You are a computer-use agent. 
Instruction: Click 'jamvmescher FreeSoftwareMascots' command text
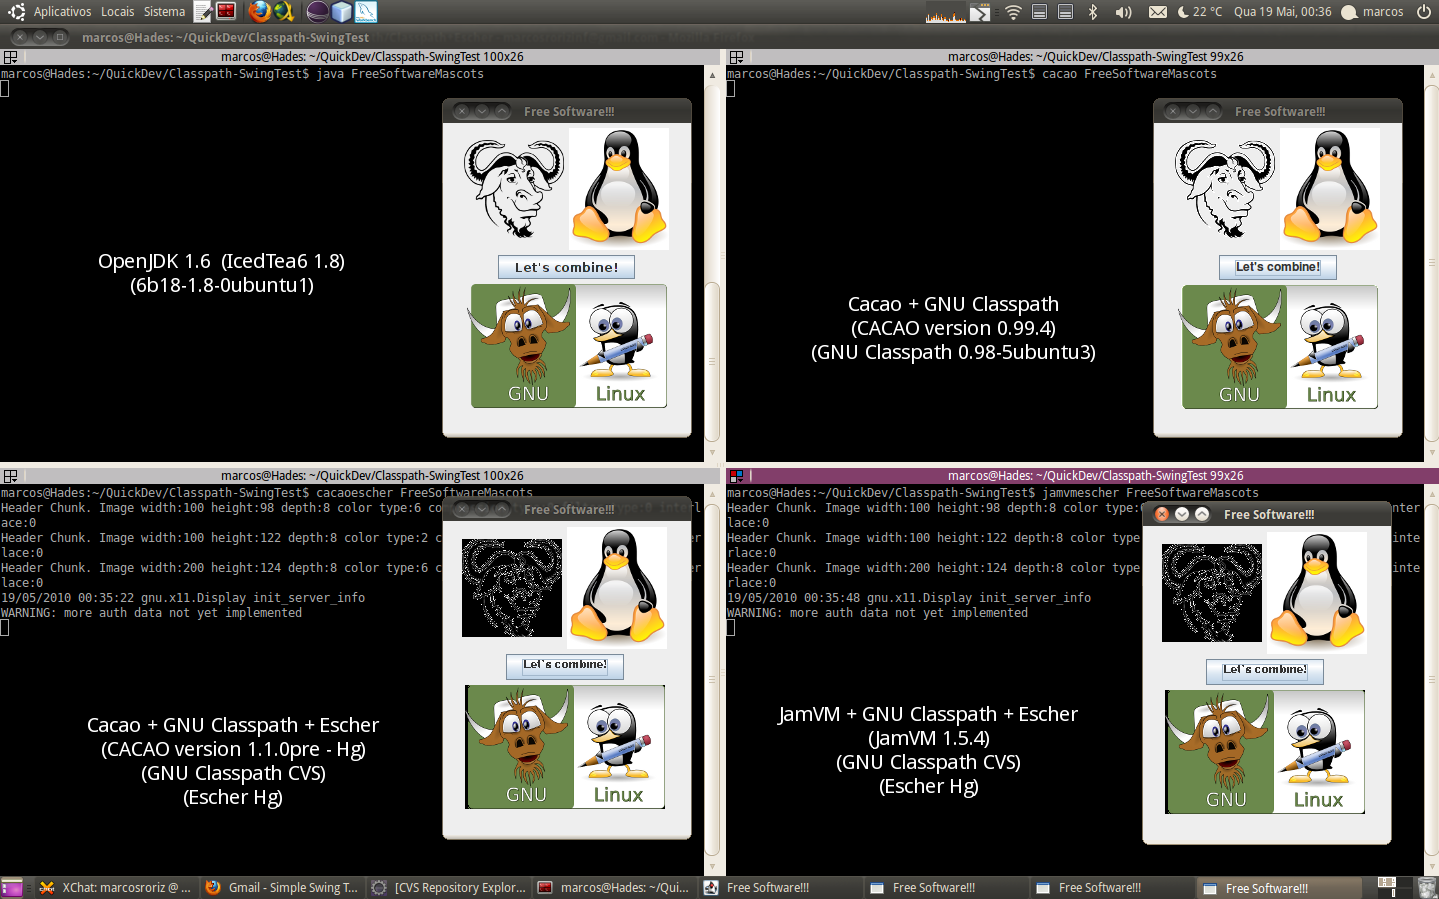point(1150,493)
